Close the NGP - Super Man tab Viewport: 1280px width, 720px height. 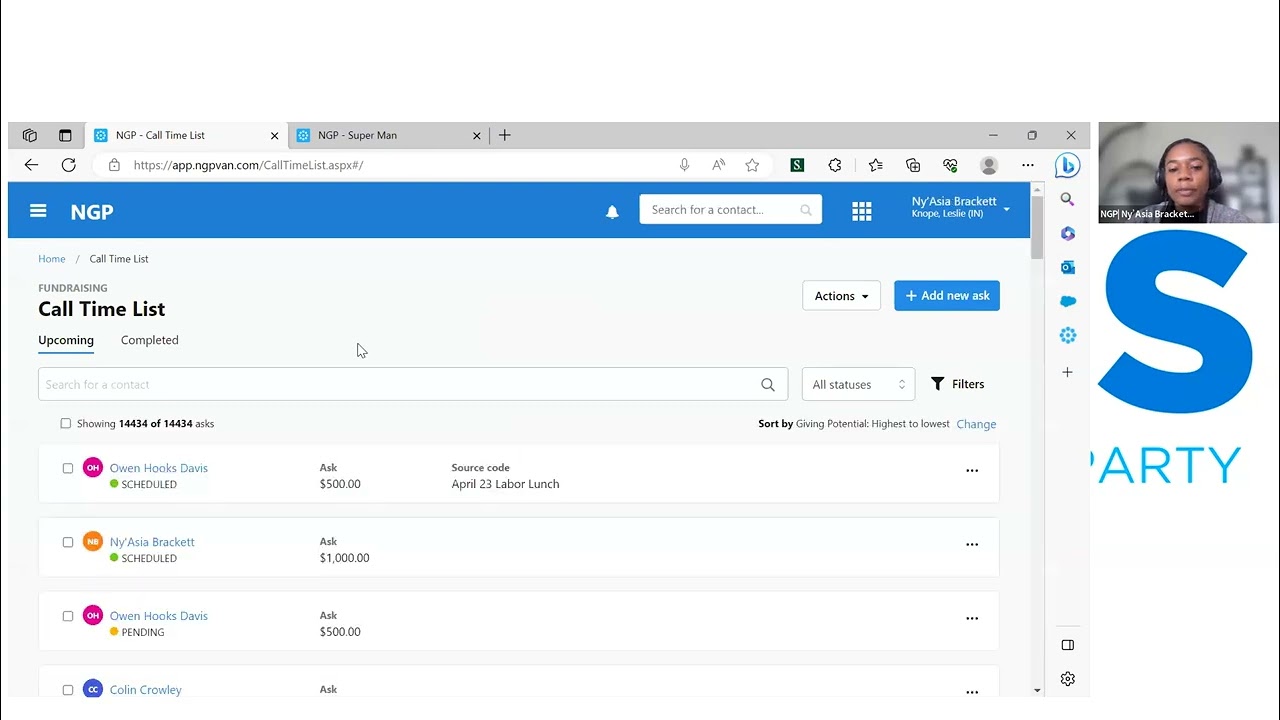(x=477, y=135)
